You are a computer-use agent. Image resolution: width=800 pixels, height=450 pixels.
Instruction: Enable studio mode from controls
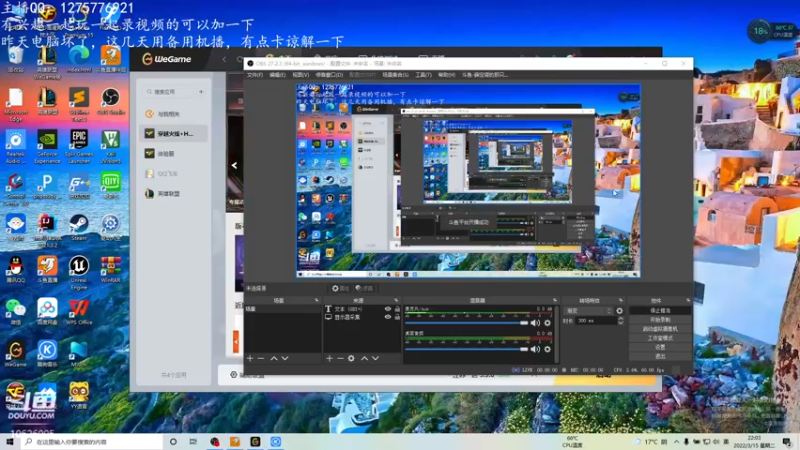[x=660, y=338]
